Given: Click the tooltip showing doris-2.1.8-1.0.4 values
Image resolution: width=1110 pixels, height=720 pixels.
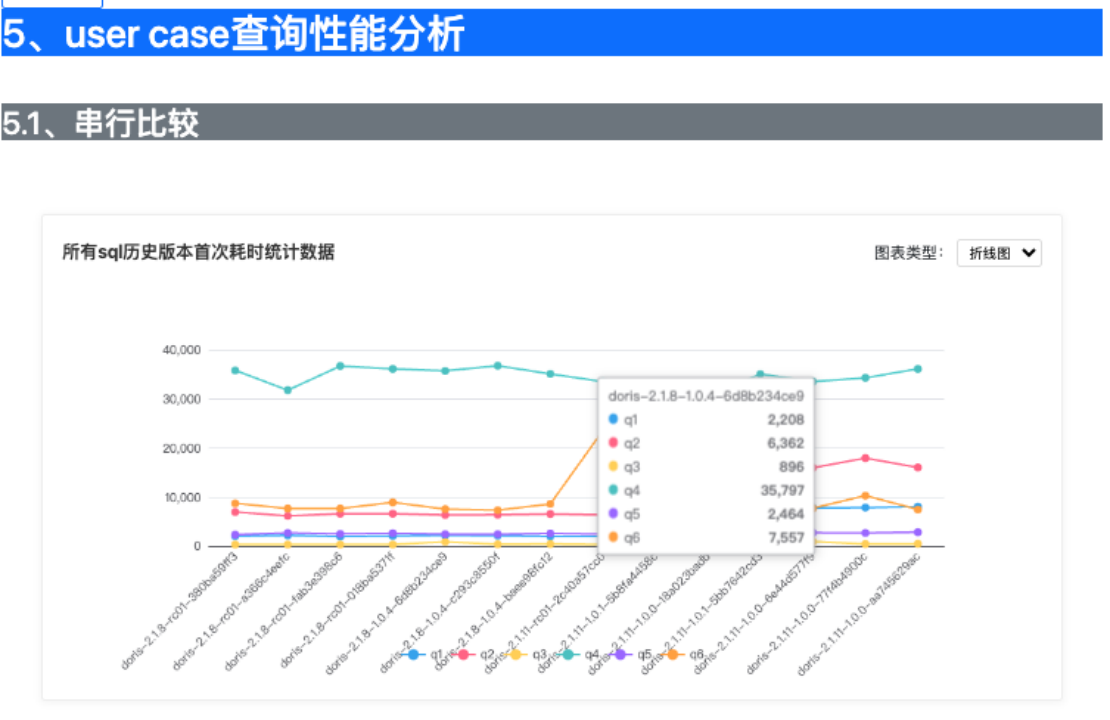Looking at the screenshot, I should (x=706, y=465).
